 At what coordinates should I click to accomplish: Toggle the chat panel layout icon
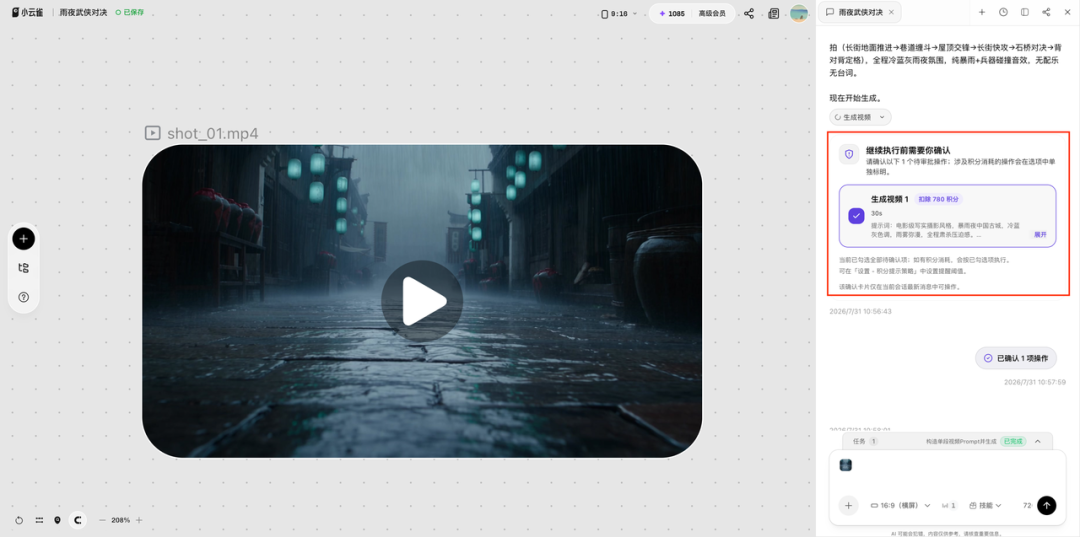[x=1024, y=12]
